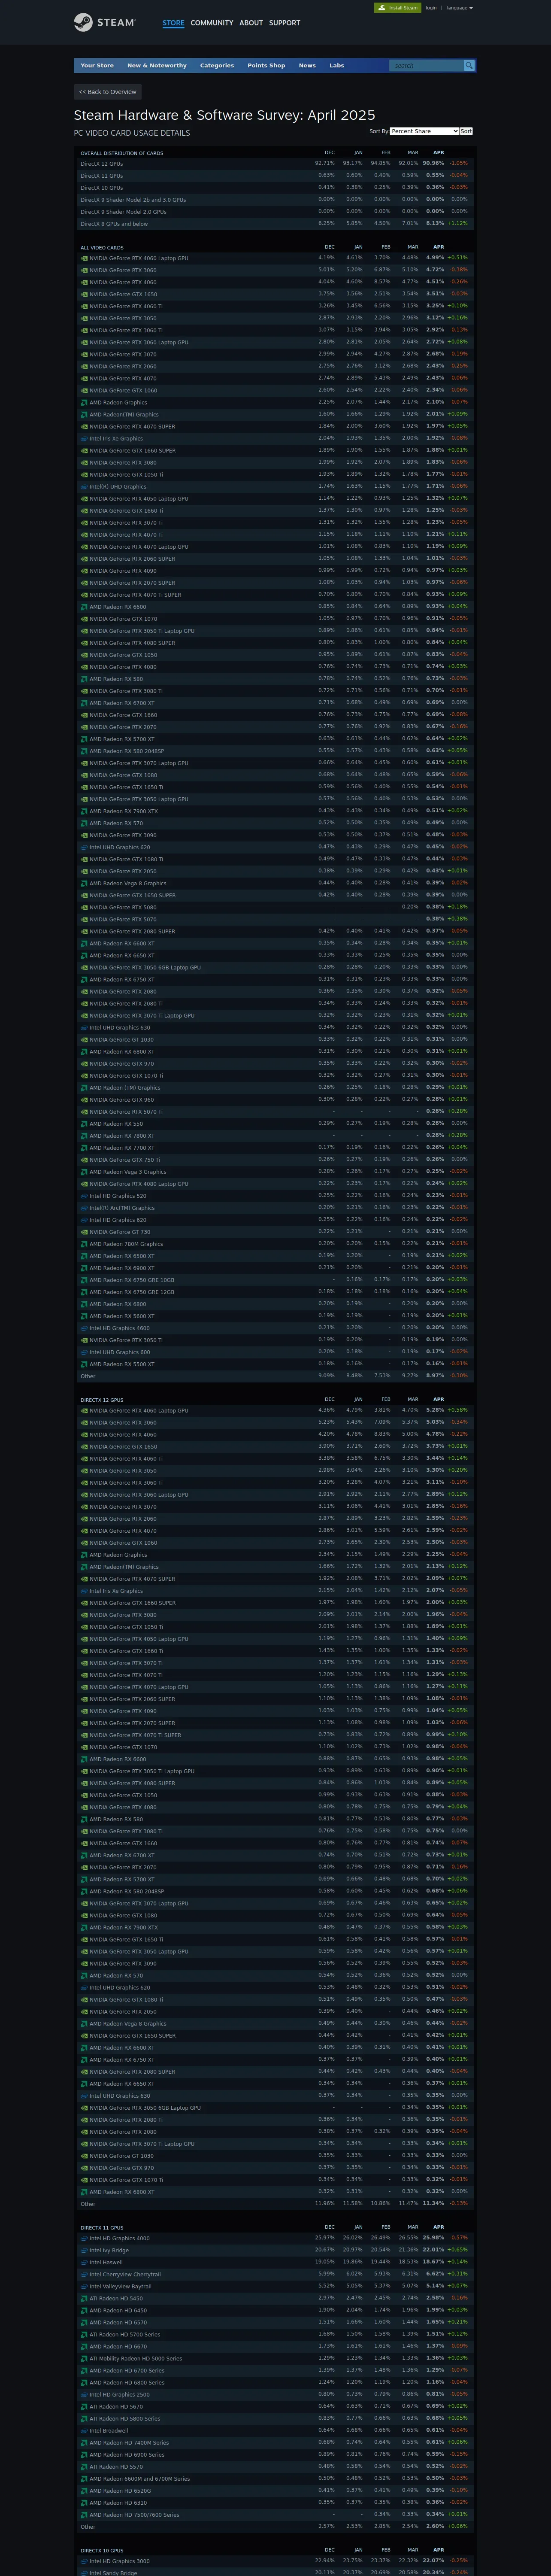Viewport: 551px width, 2576px height.
Task: Click AMD icon beside Radeon RX 7800 XT
Action: (x=84, y=1136)
